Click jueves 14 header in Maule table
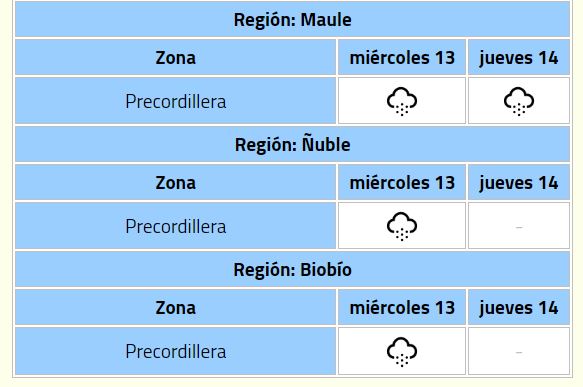Image resolution: width=583 pixels, height=387 pixels. pos(519,58)
